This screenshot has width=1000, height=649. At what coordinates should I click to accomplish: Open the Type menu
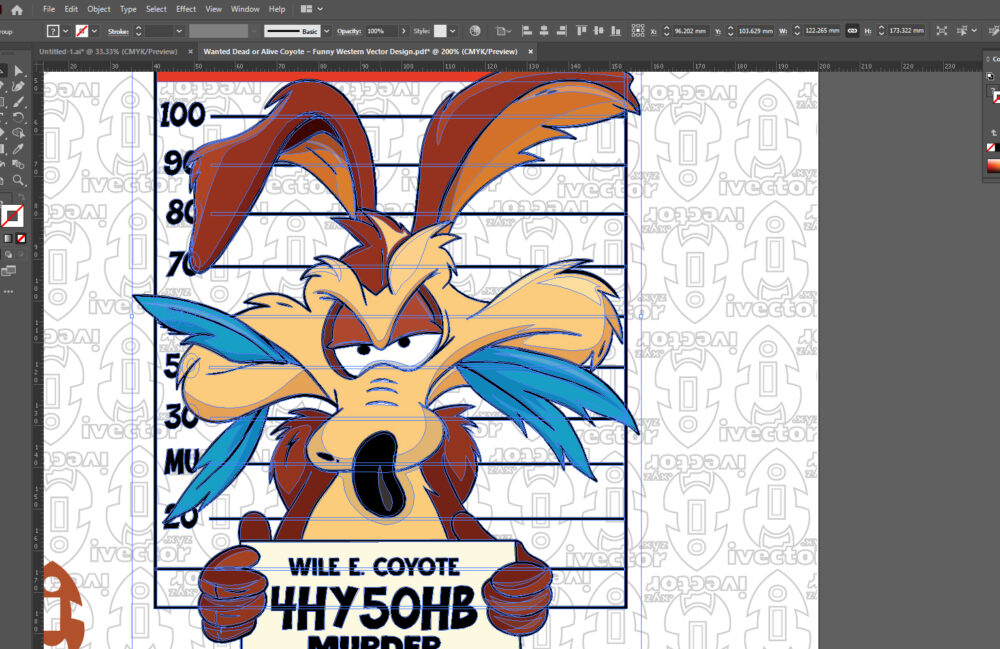click(128, 9)
